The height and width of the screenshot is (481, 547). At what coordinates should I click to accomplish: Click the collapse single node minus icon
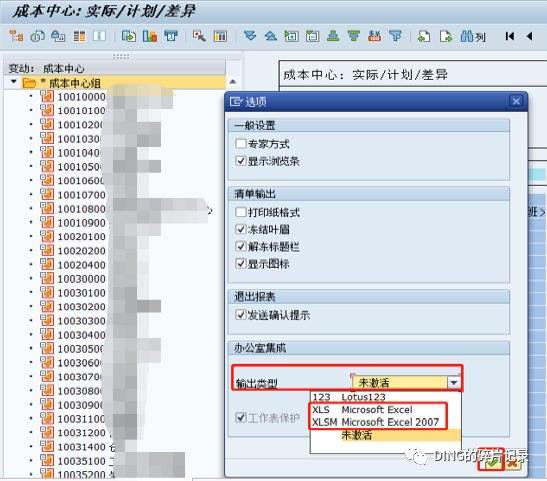tap(313, 36)
